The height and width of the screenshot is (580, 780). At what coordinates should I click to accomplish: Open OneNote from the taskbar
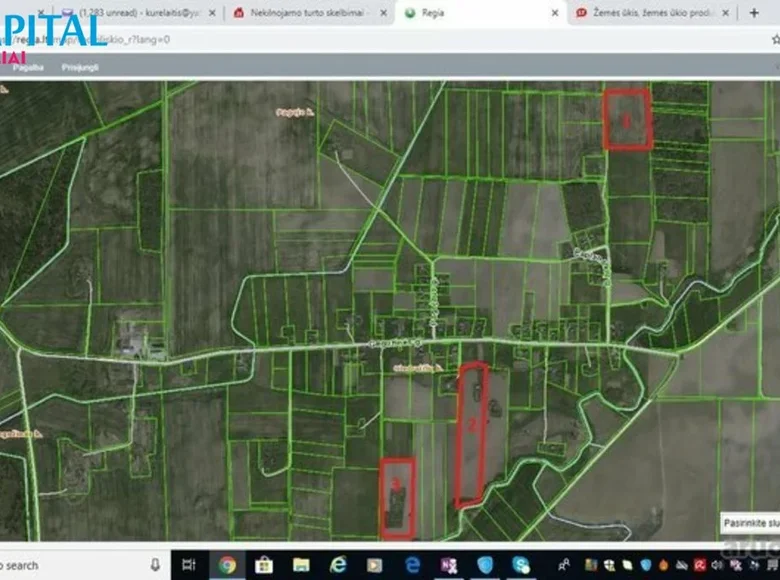(449, 565)
